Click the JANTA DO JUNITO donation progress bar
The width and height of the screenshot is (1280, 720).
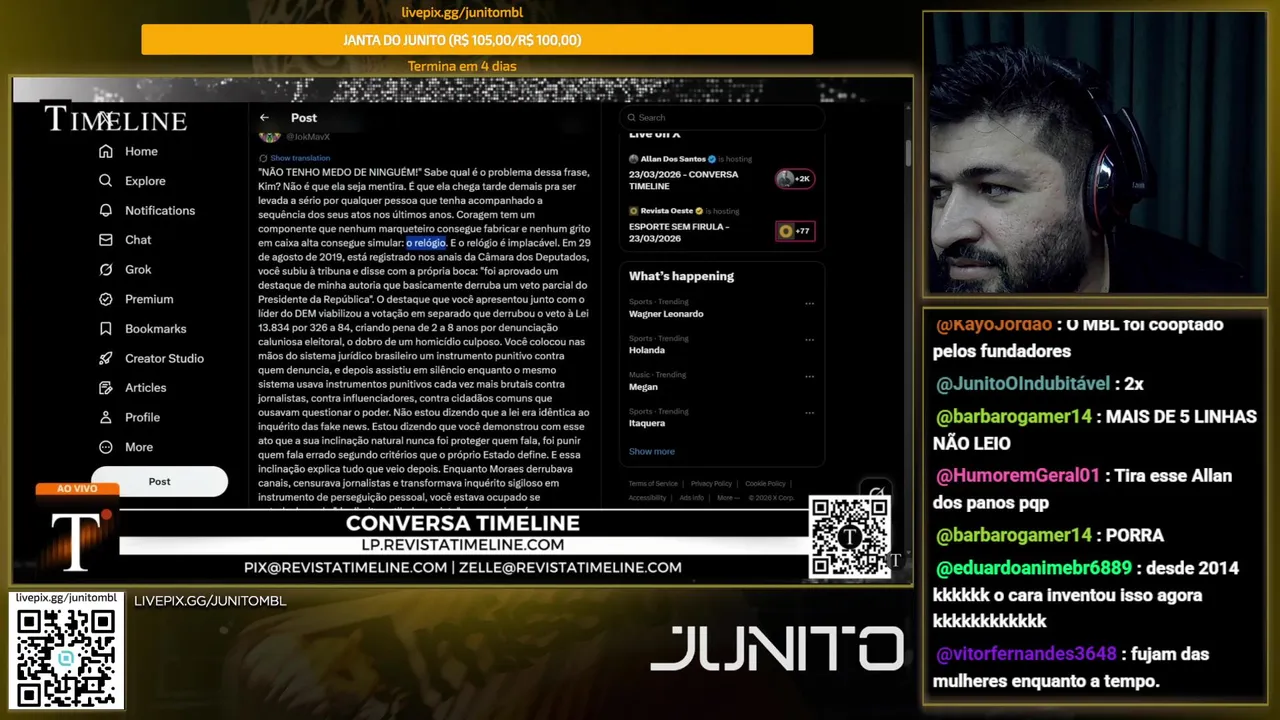(477, 40)
